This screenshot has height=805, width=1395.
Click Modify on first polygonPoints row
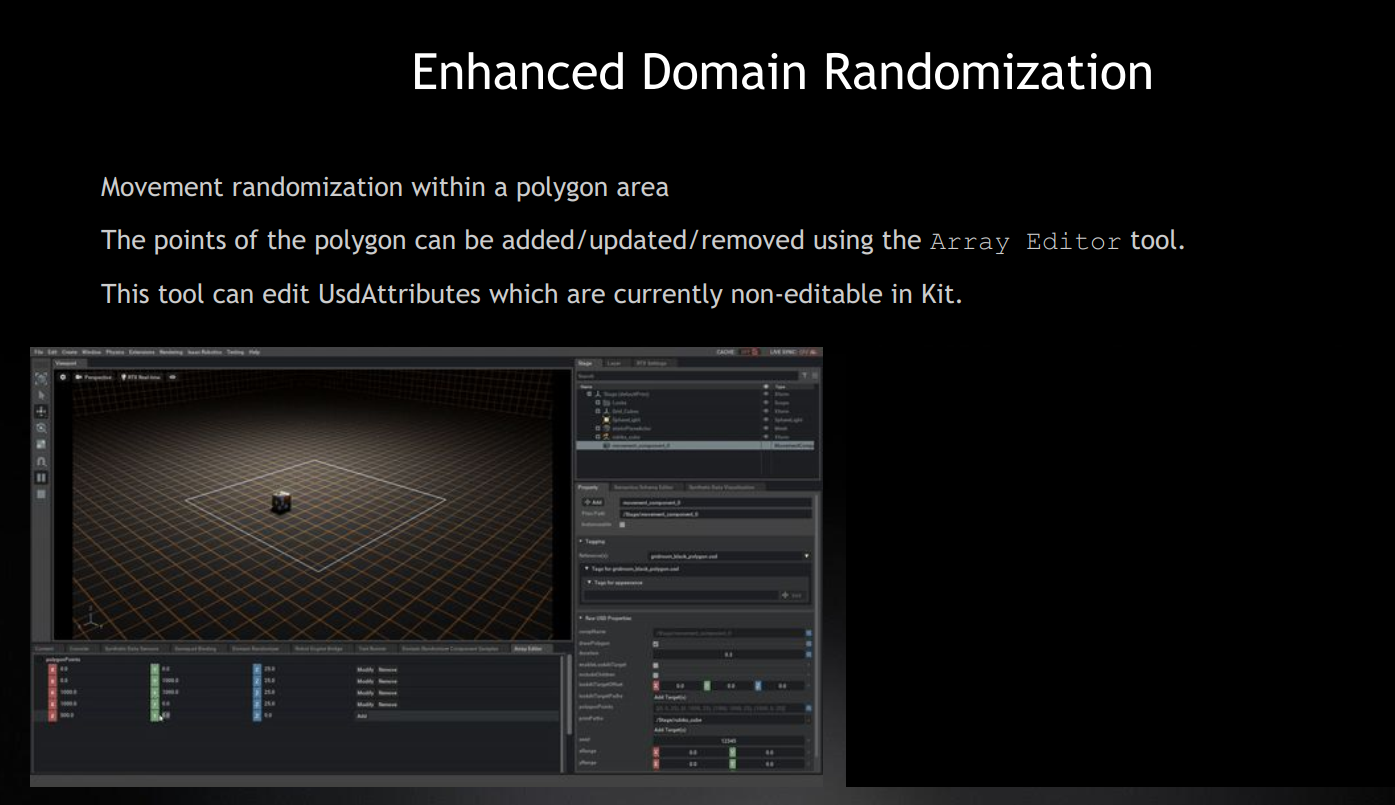click(x=365, y=669)
